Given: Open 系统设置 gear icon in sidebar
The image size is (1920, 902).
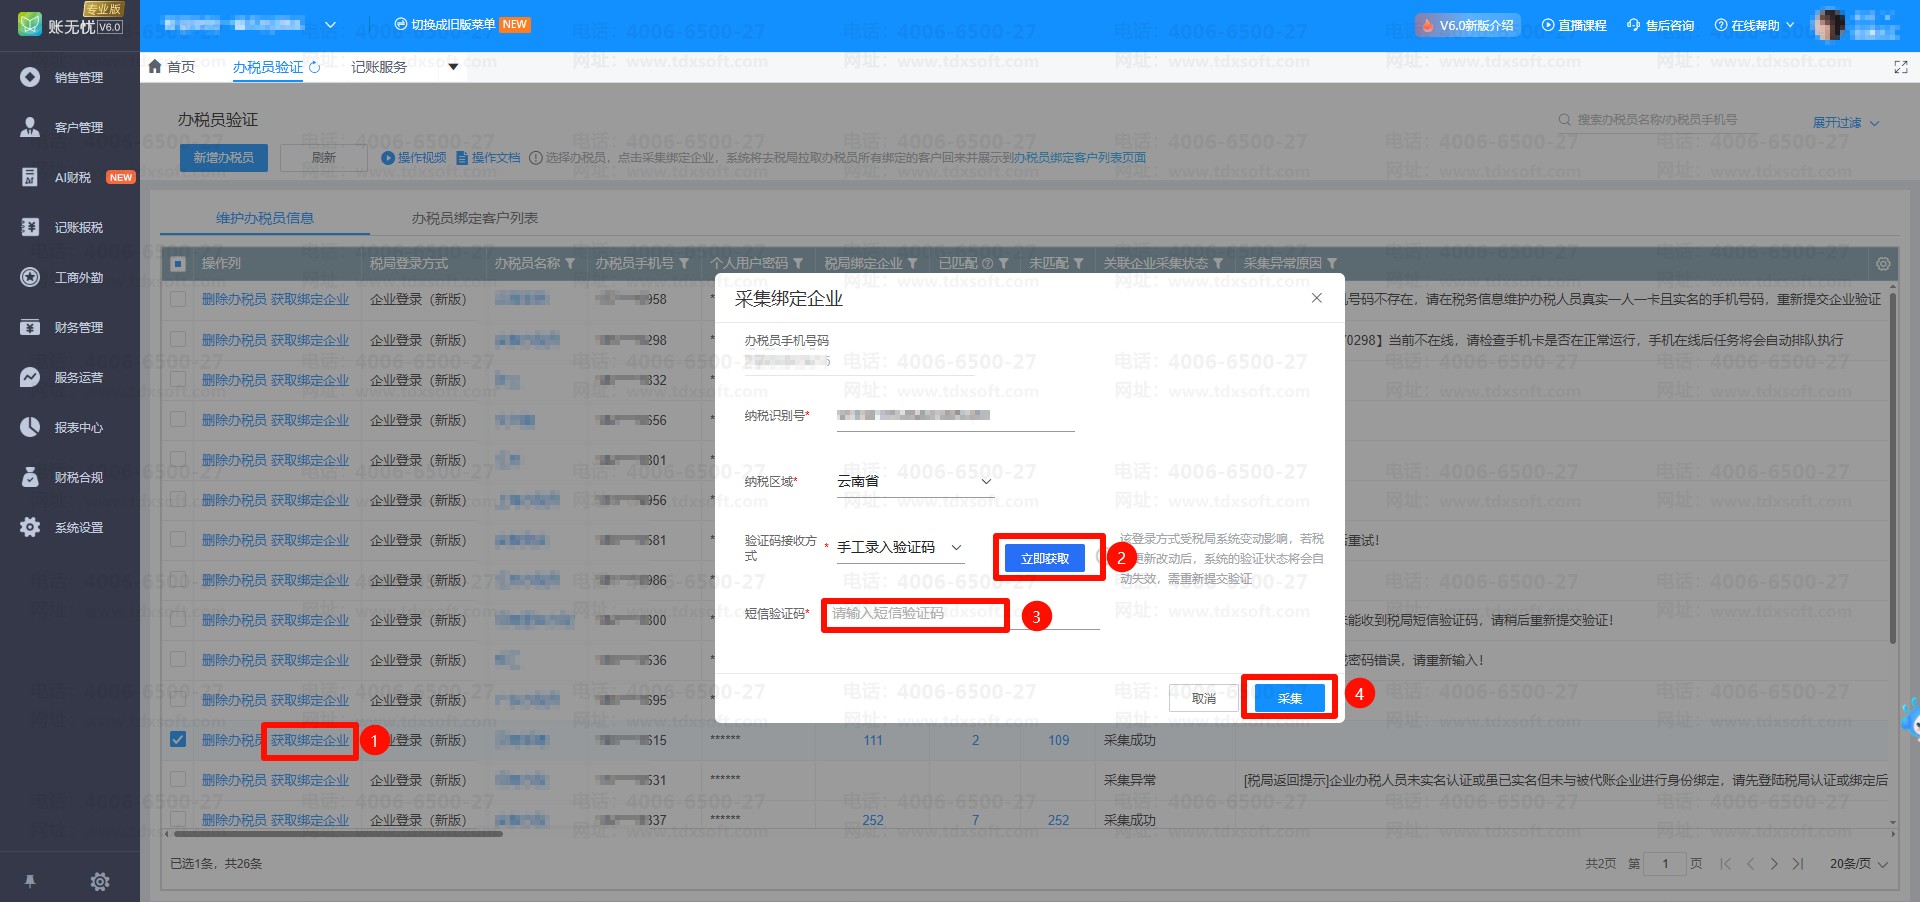Looking at the screenshot, I should [x=30, y=527].
